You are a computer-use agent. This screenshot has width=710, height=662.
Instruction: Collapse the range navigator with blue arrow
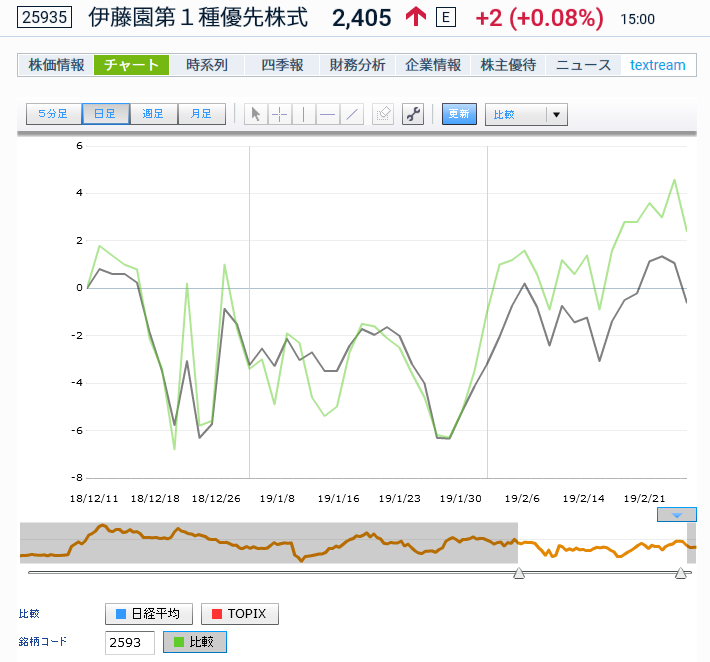676,514
